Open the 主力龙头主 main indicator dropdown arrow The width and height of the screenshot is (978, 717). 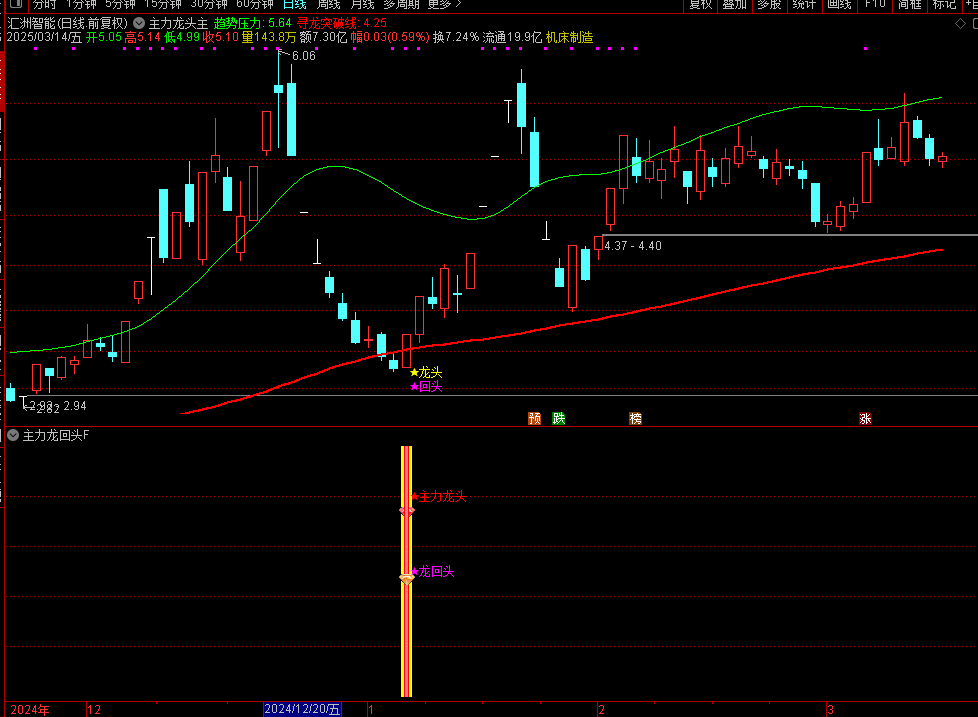tap(139, 23)
